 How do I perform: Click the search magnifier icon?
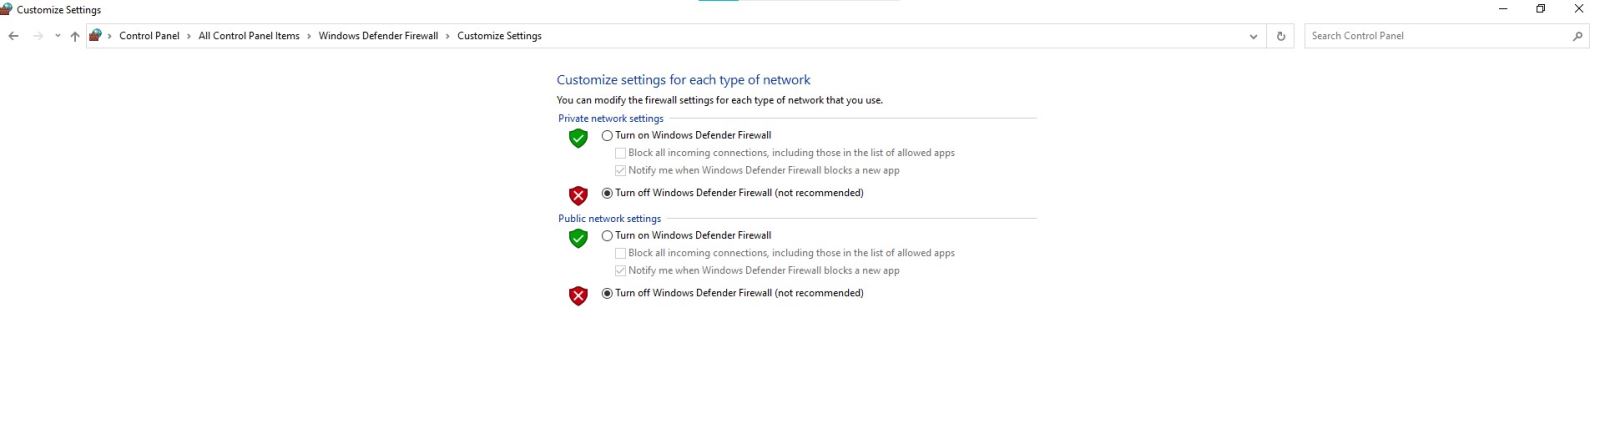(x=1578, y=36)
